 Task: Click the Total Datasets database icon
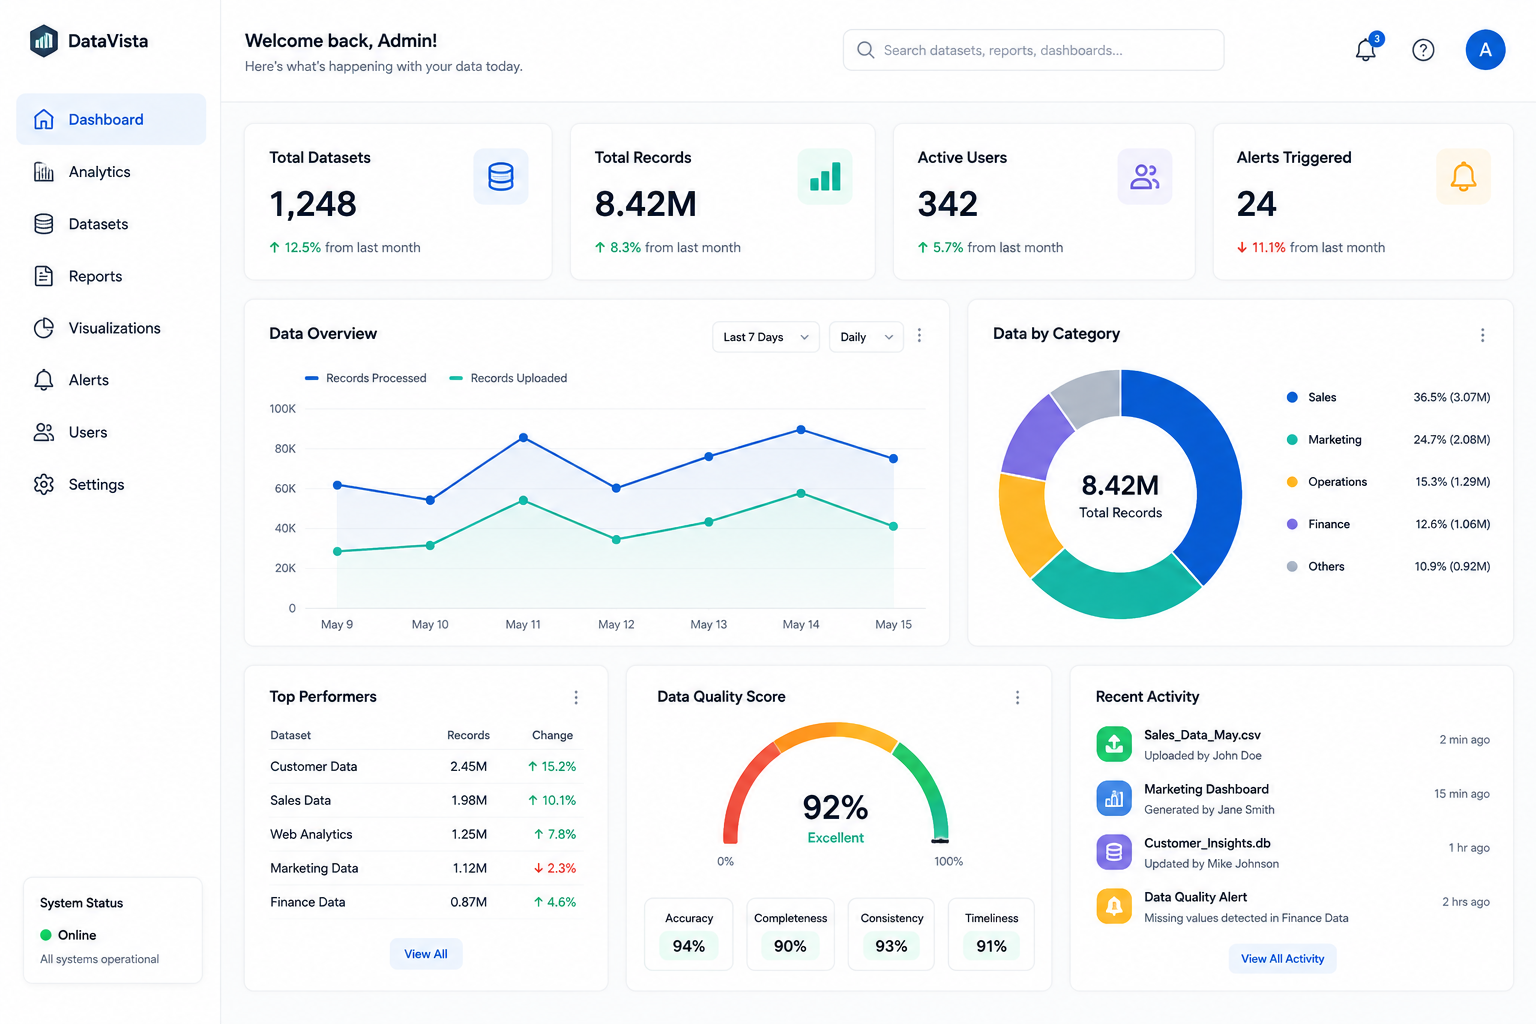(x=501, y=177)
